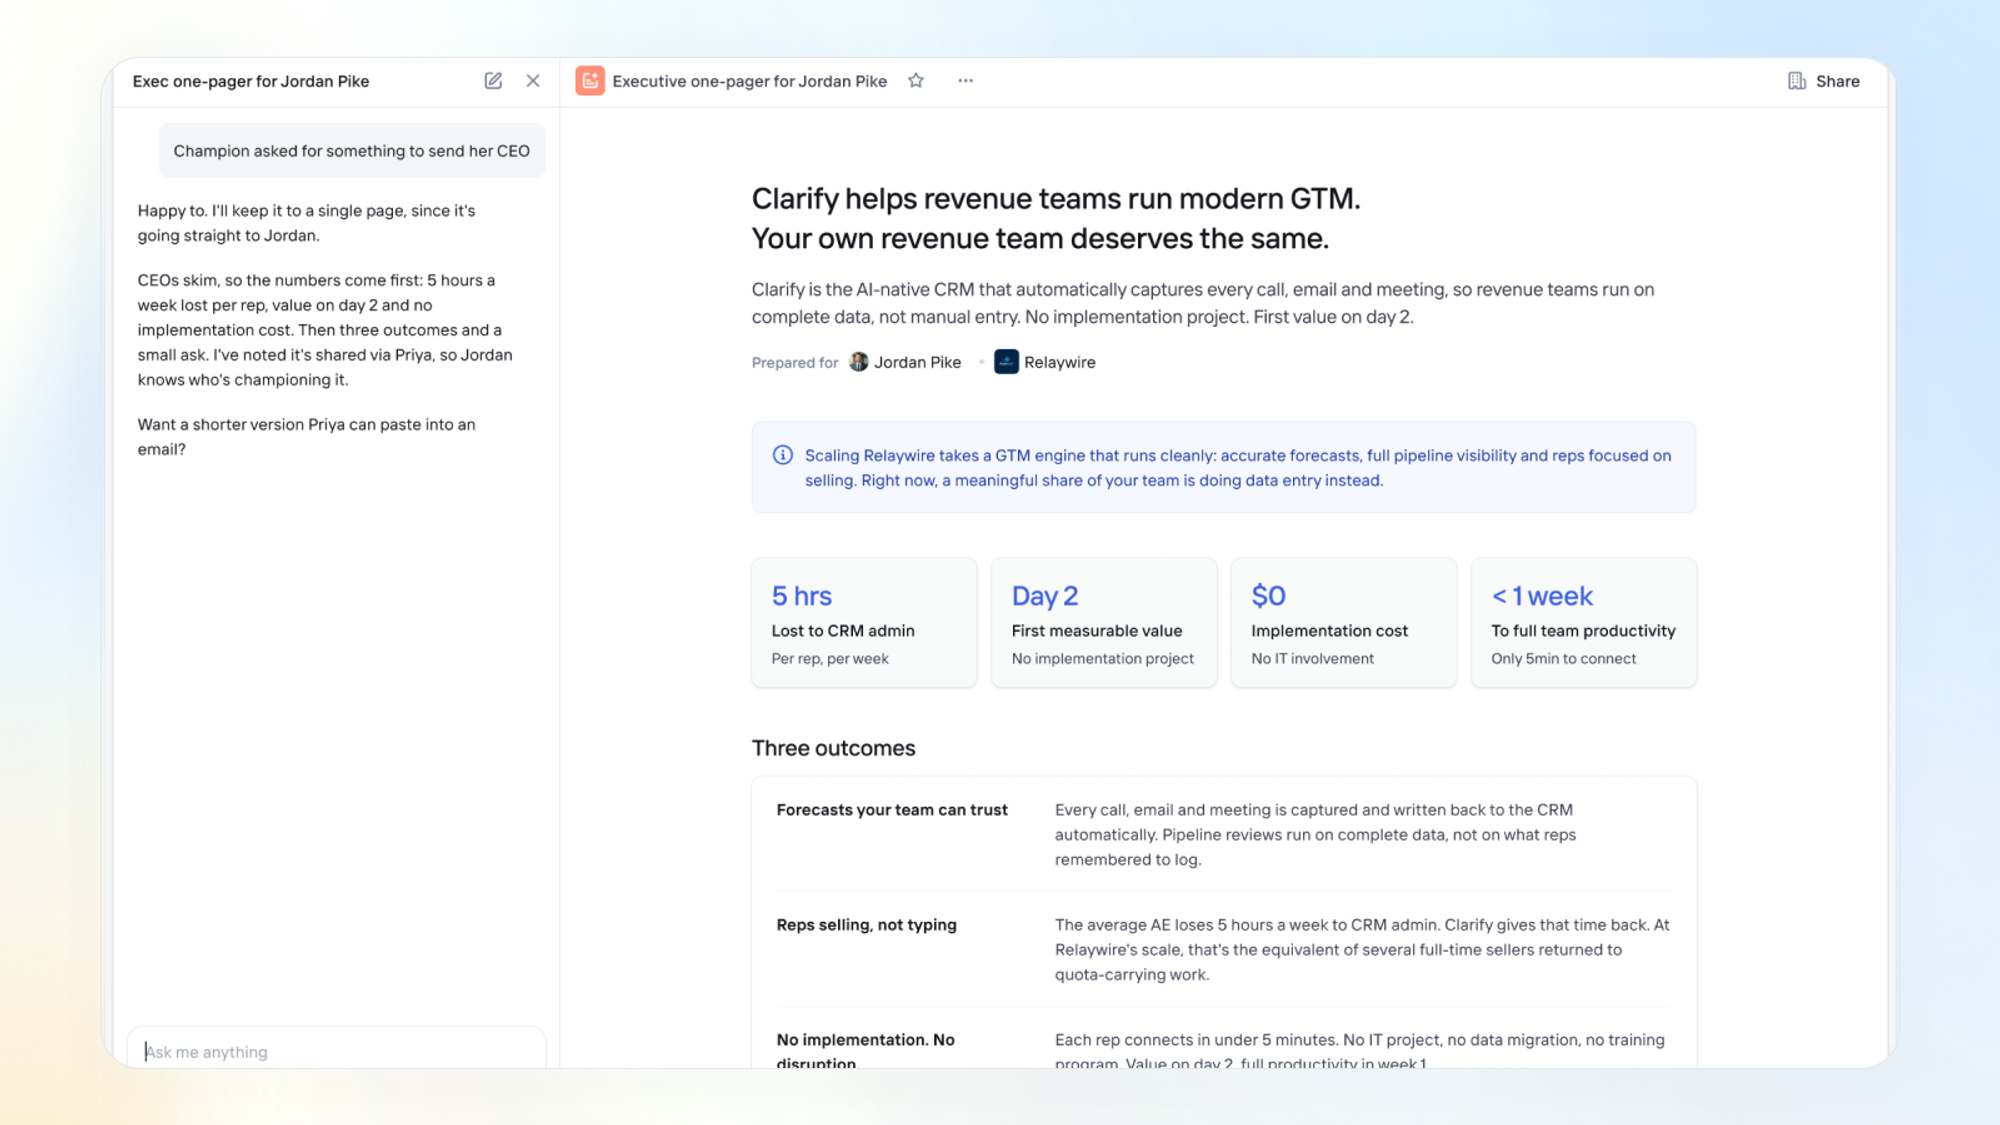The height and width of the screenshot is (1125, 2000).
Task: Click Jordan Pike's avatar photo
Action: (859, 362)
